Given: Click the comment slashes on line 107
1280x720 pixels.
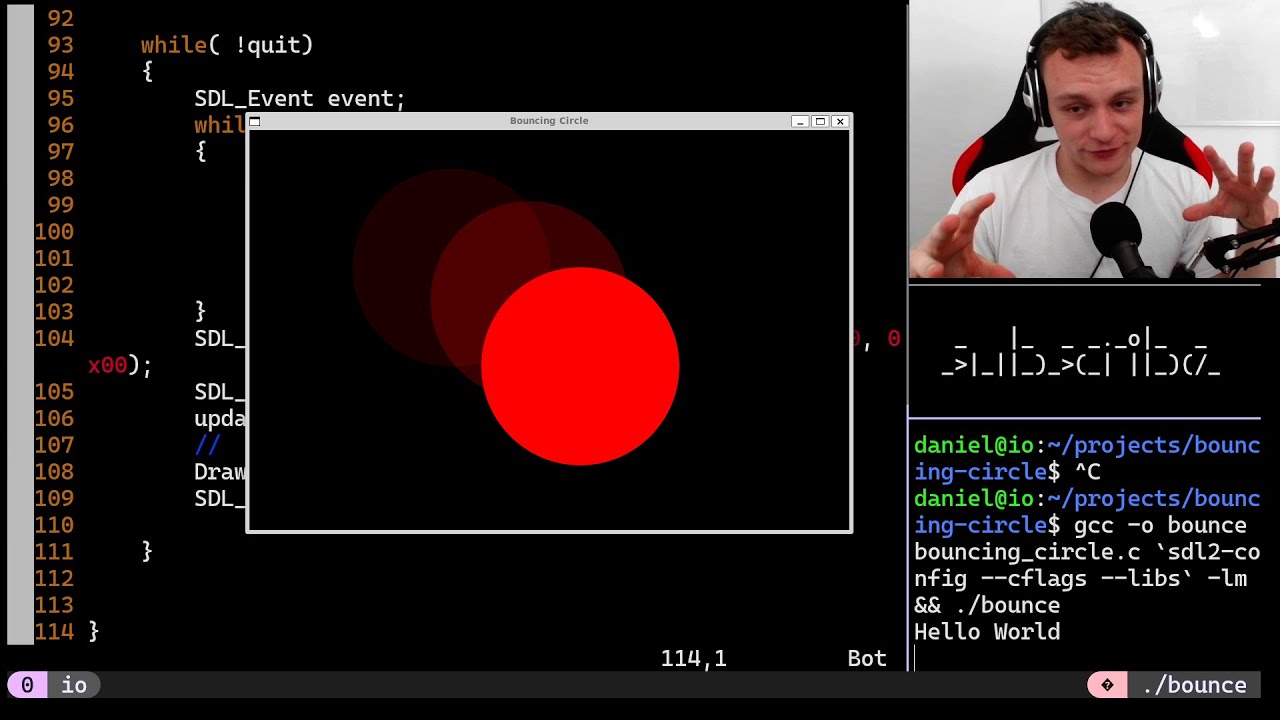Looking at the screenshot, I should [207, 445].
